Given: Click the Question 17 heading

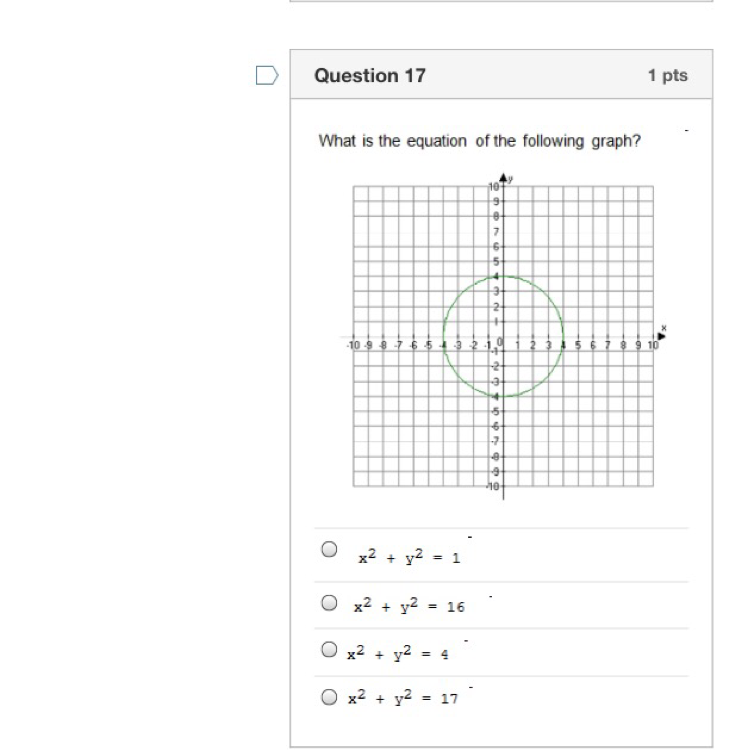Looking at the screenshot, I should tap(370, 76).
